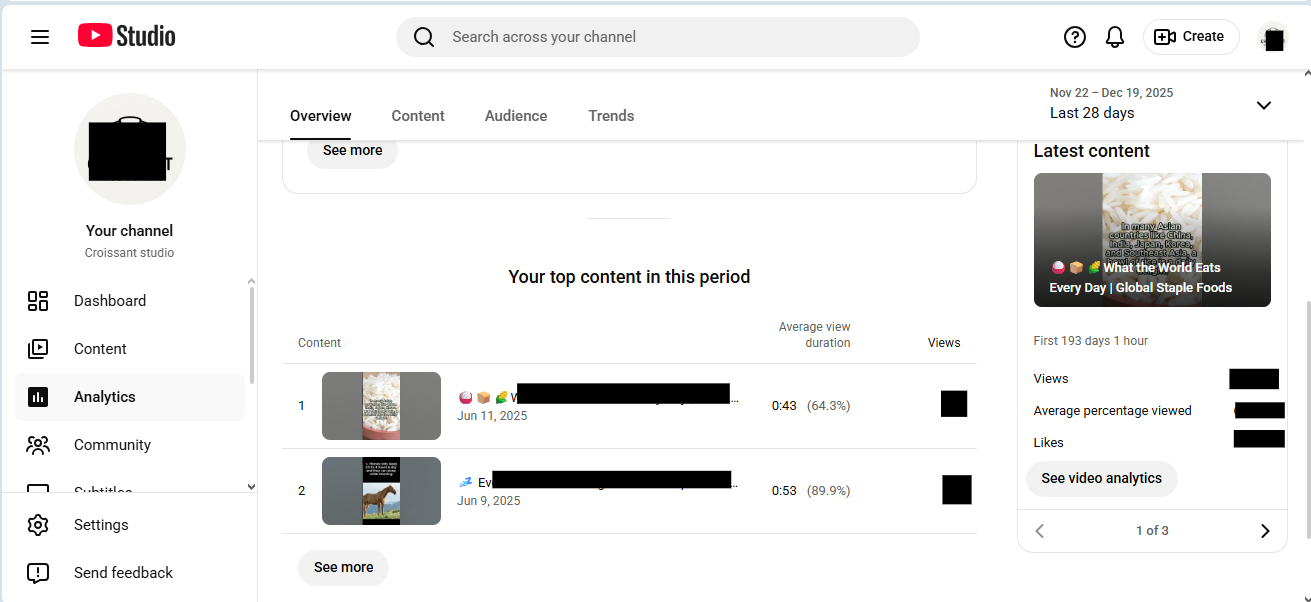Open the Trends tab
This screenshot has width=1311, height=602.
pos(611,115)
